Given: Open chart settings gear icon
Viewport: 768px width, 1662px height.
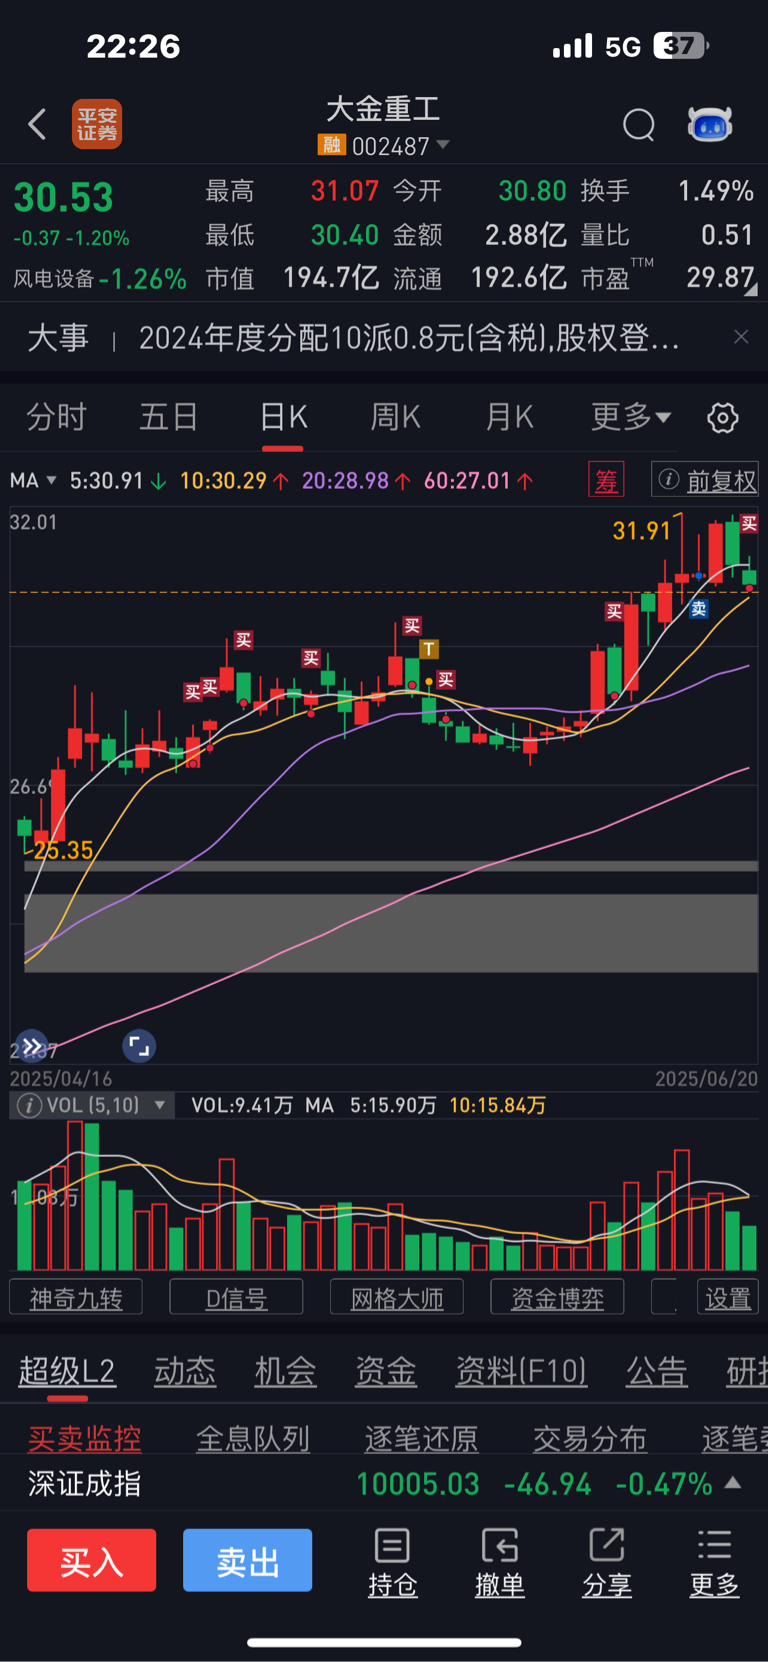Looking at the screenshot, I should pos(723,417).
